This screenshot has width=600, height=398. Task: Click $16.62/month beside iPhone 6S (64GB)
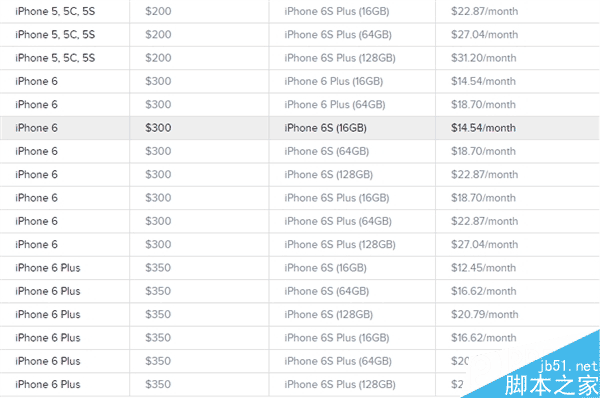(x=483, y=291)
